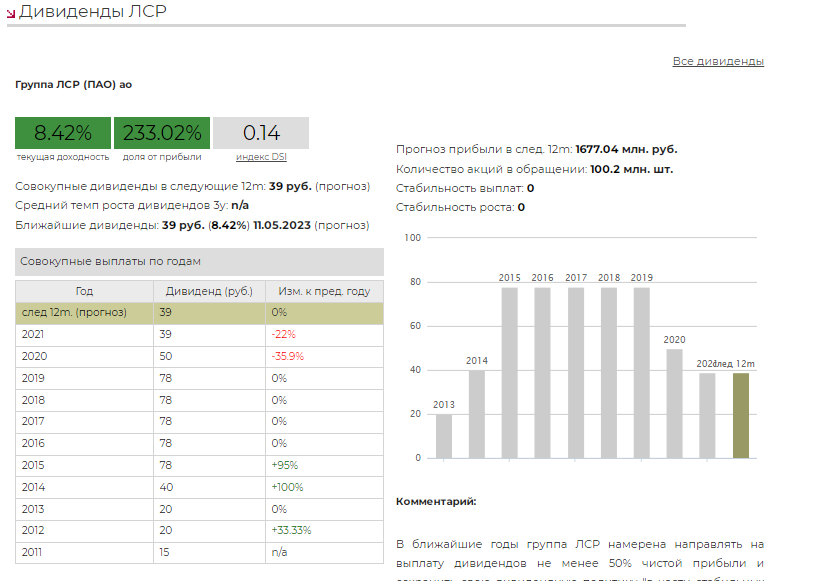The width and height of the screenshot is (823, 581).
Task: Click the dividend value 15 in table
Action: point(164,553)
